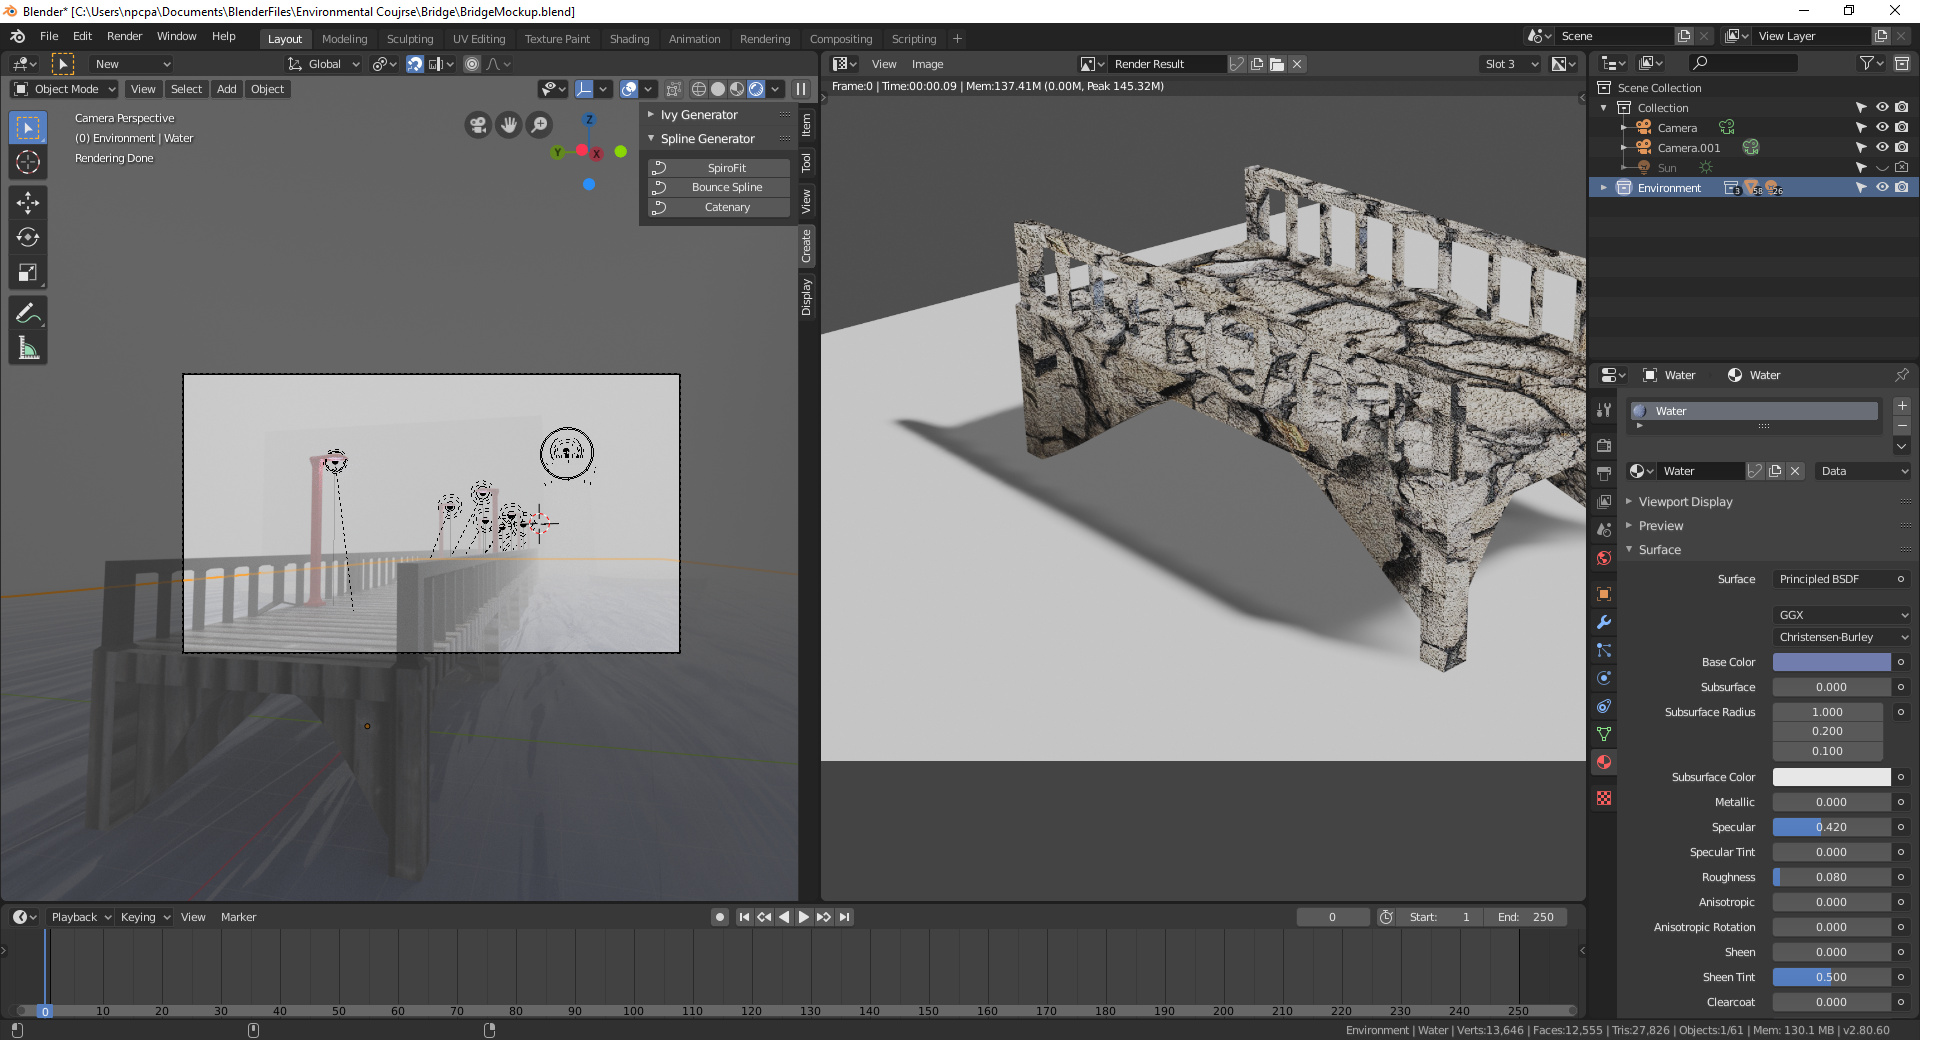The height and width of the screenshot is (1040, 1942).
Task: Click the zoom magnifier viewport gizmo
Action: (x=539, y=125)
